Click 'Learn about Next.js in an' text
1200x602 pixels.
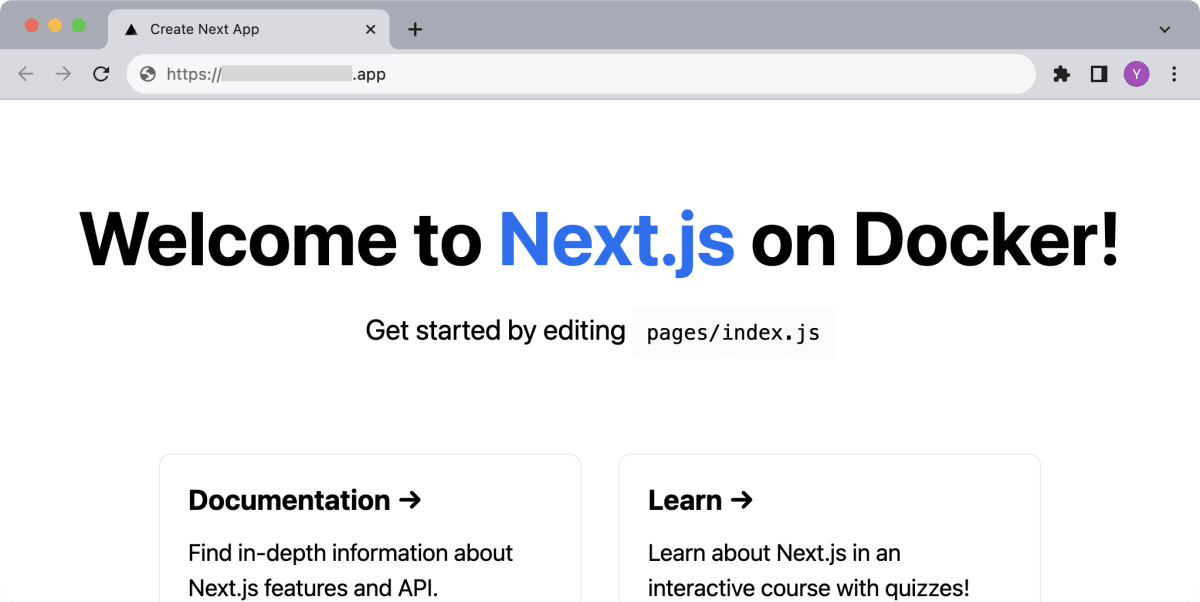(x=775, y=553)
